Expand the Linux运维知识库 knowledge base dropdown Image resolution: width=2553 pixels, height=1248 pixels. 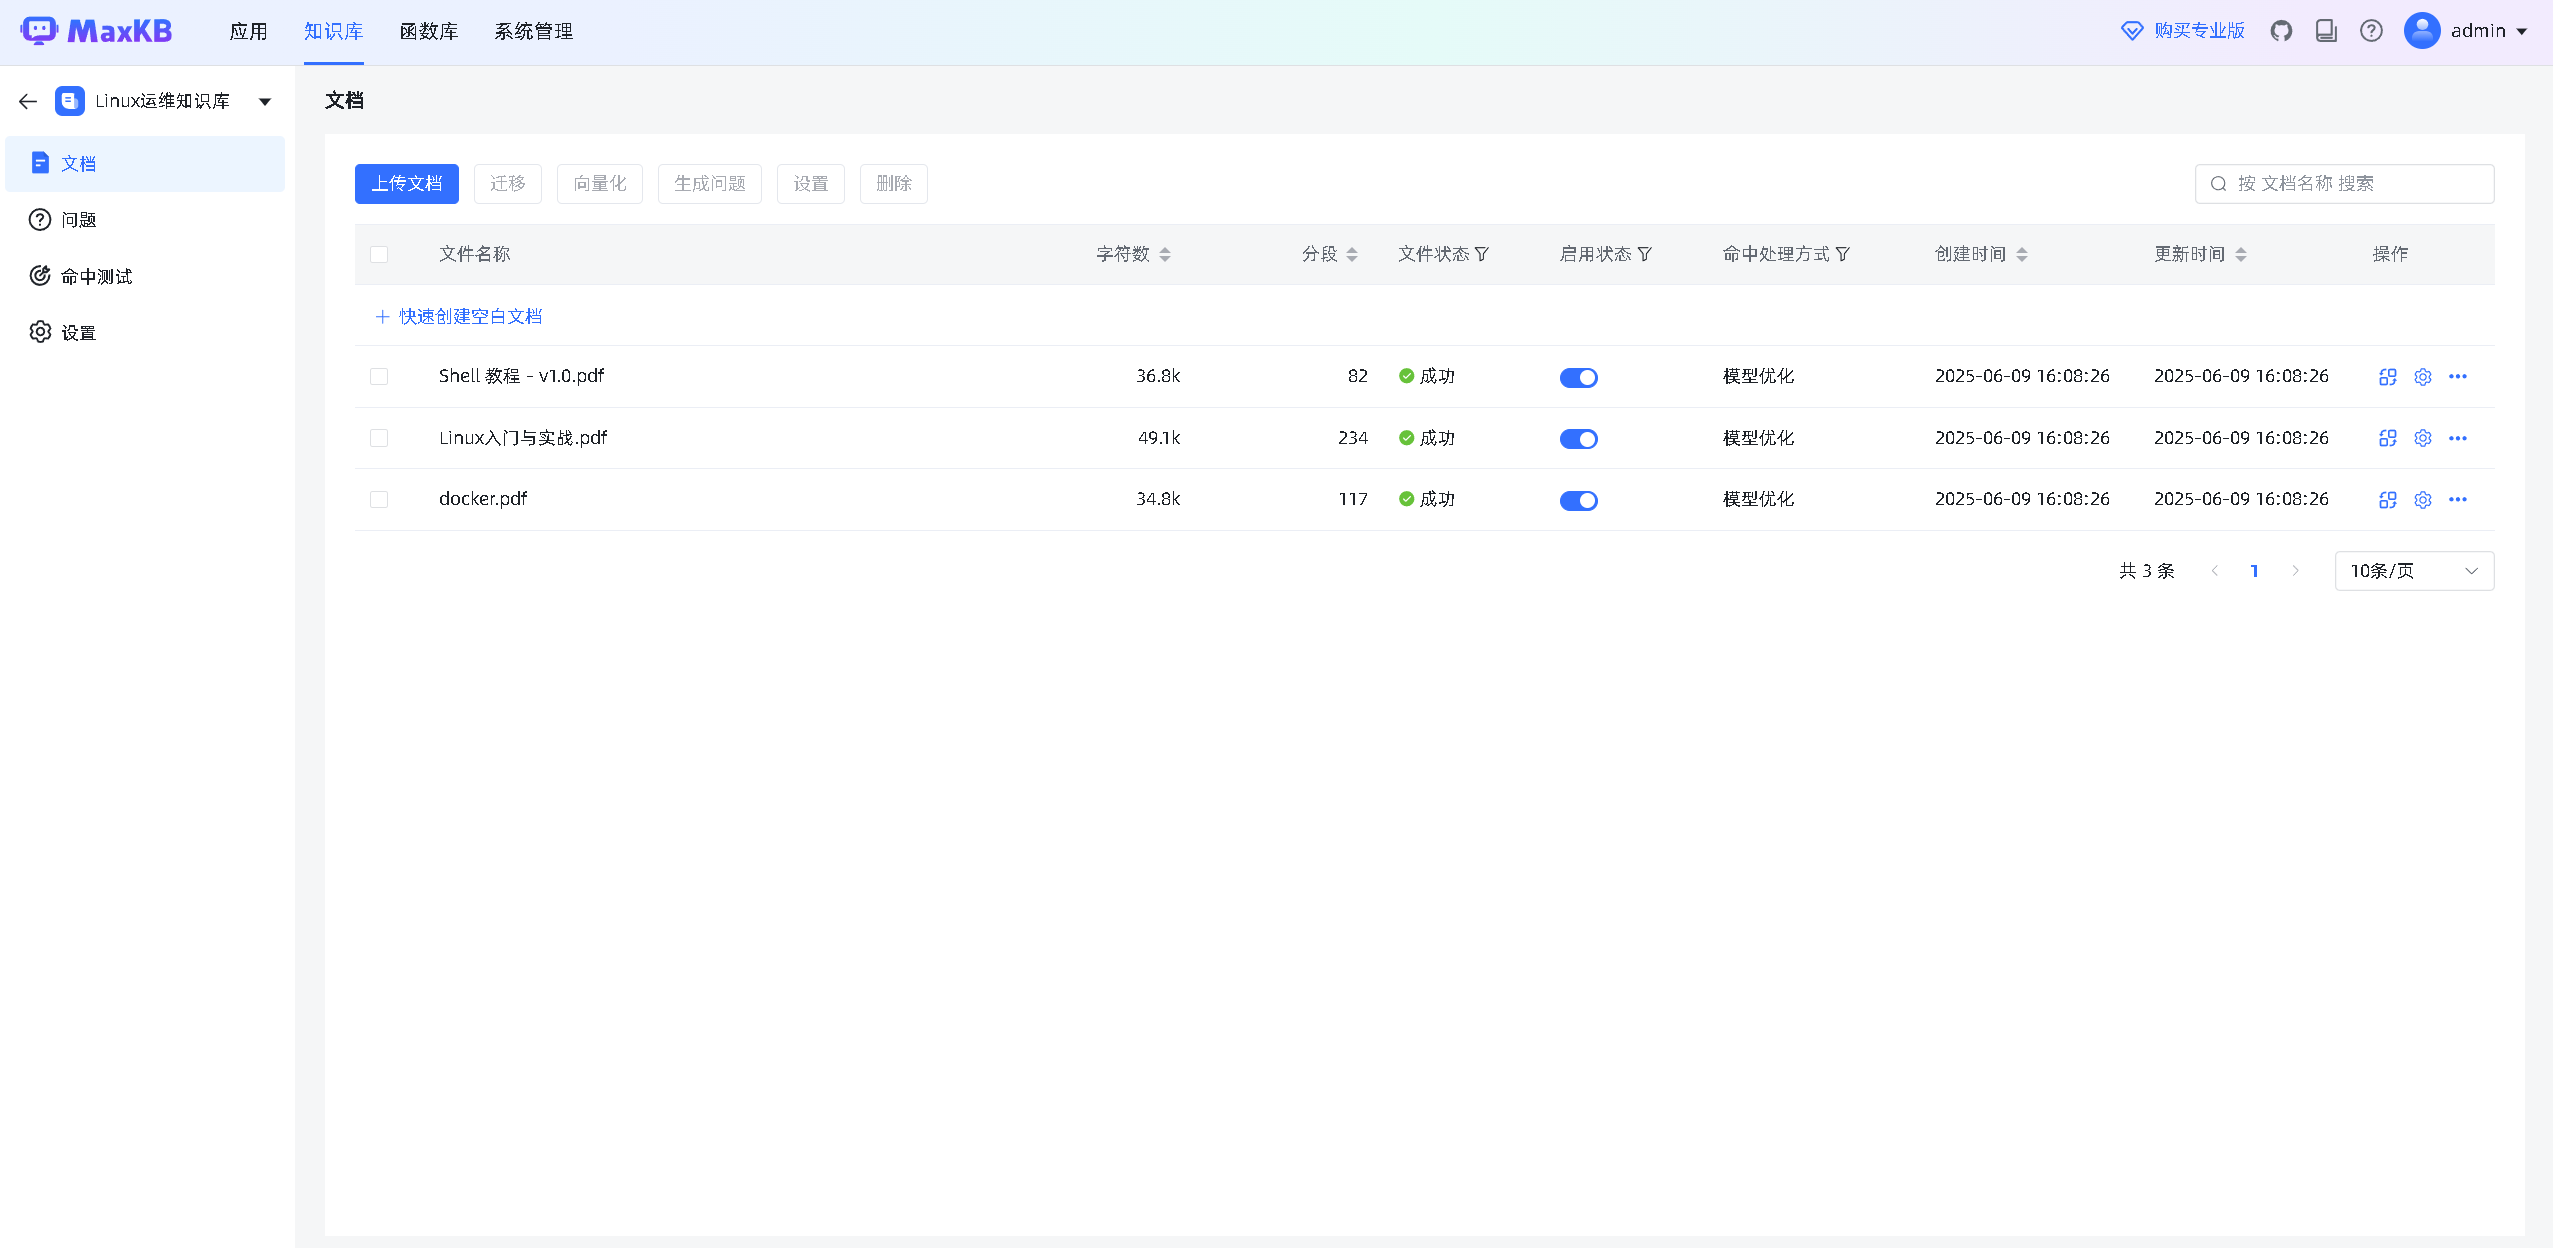coord(265,101)
